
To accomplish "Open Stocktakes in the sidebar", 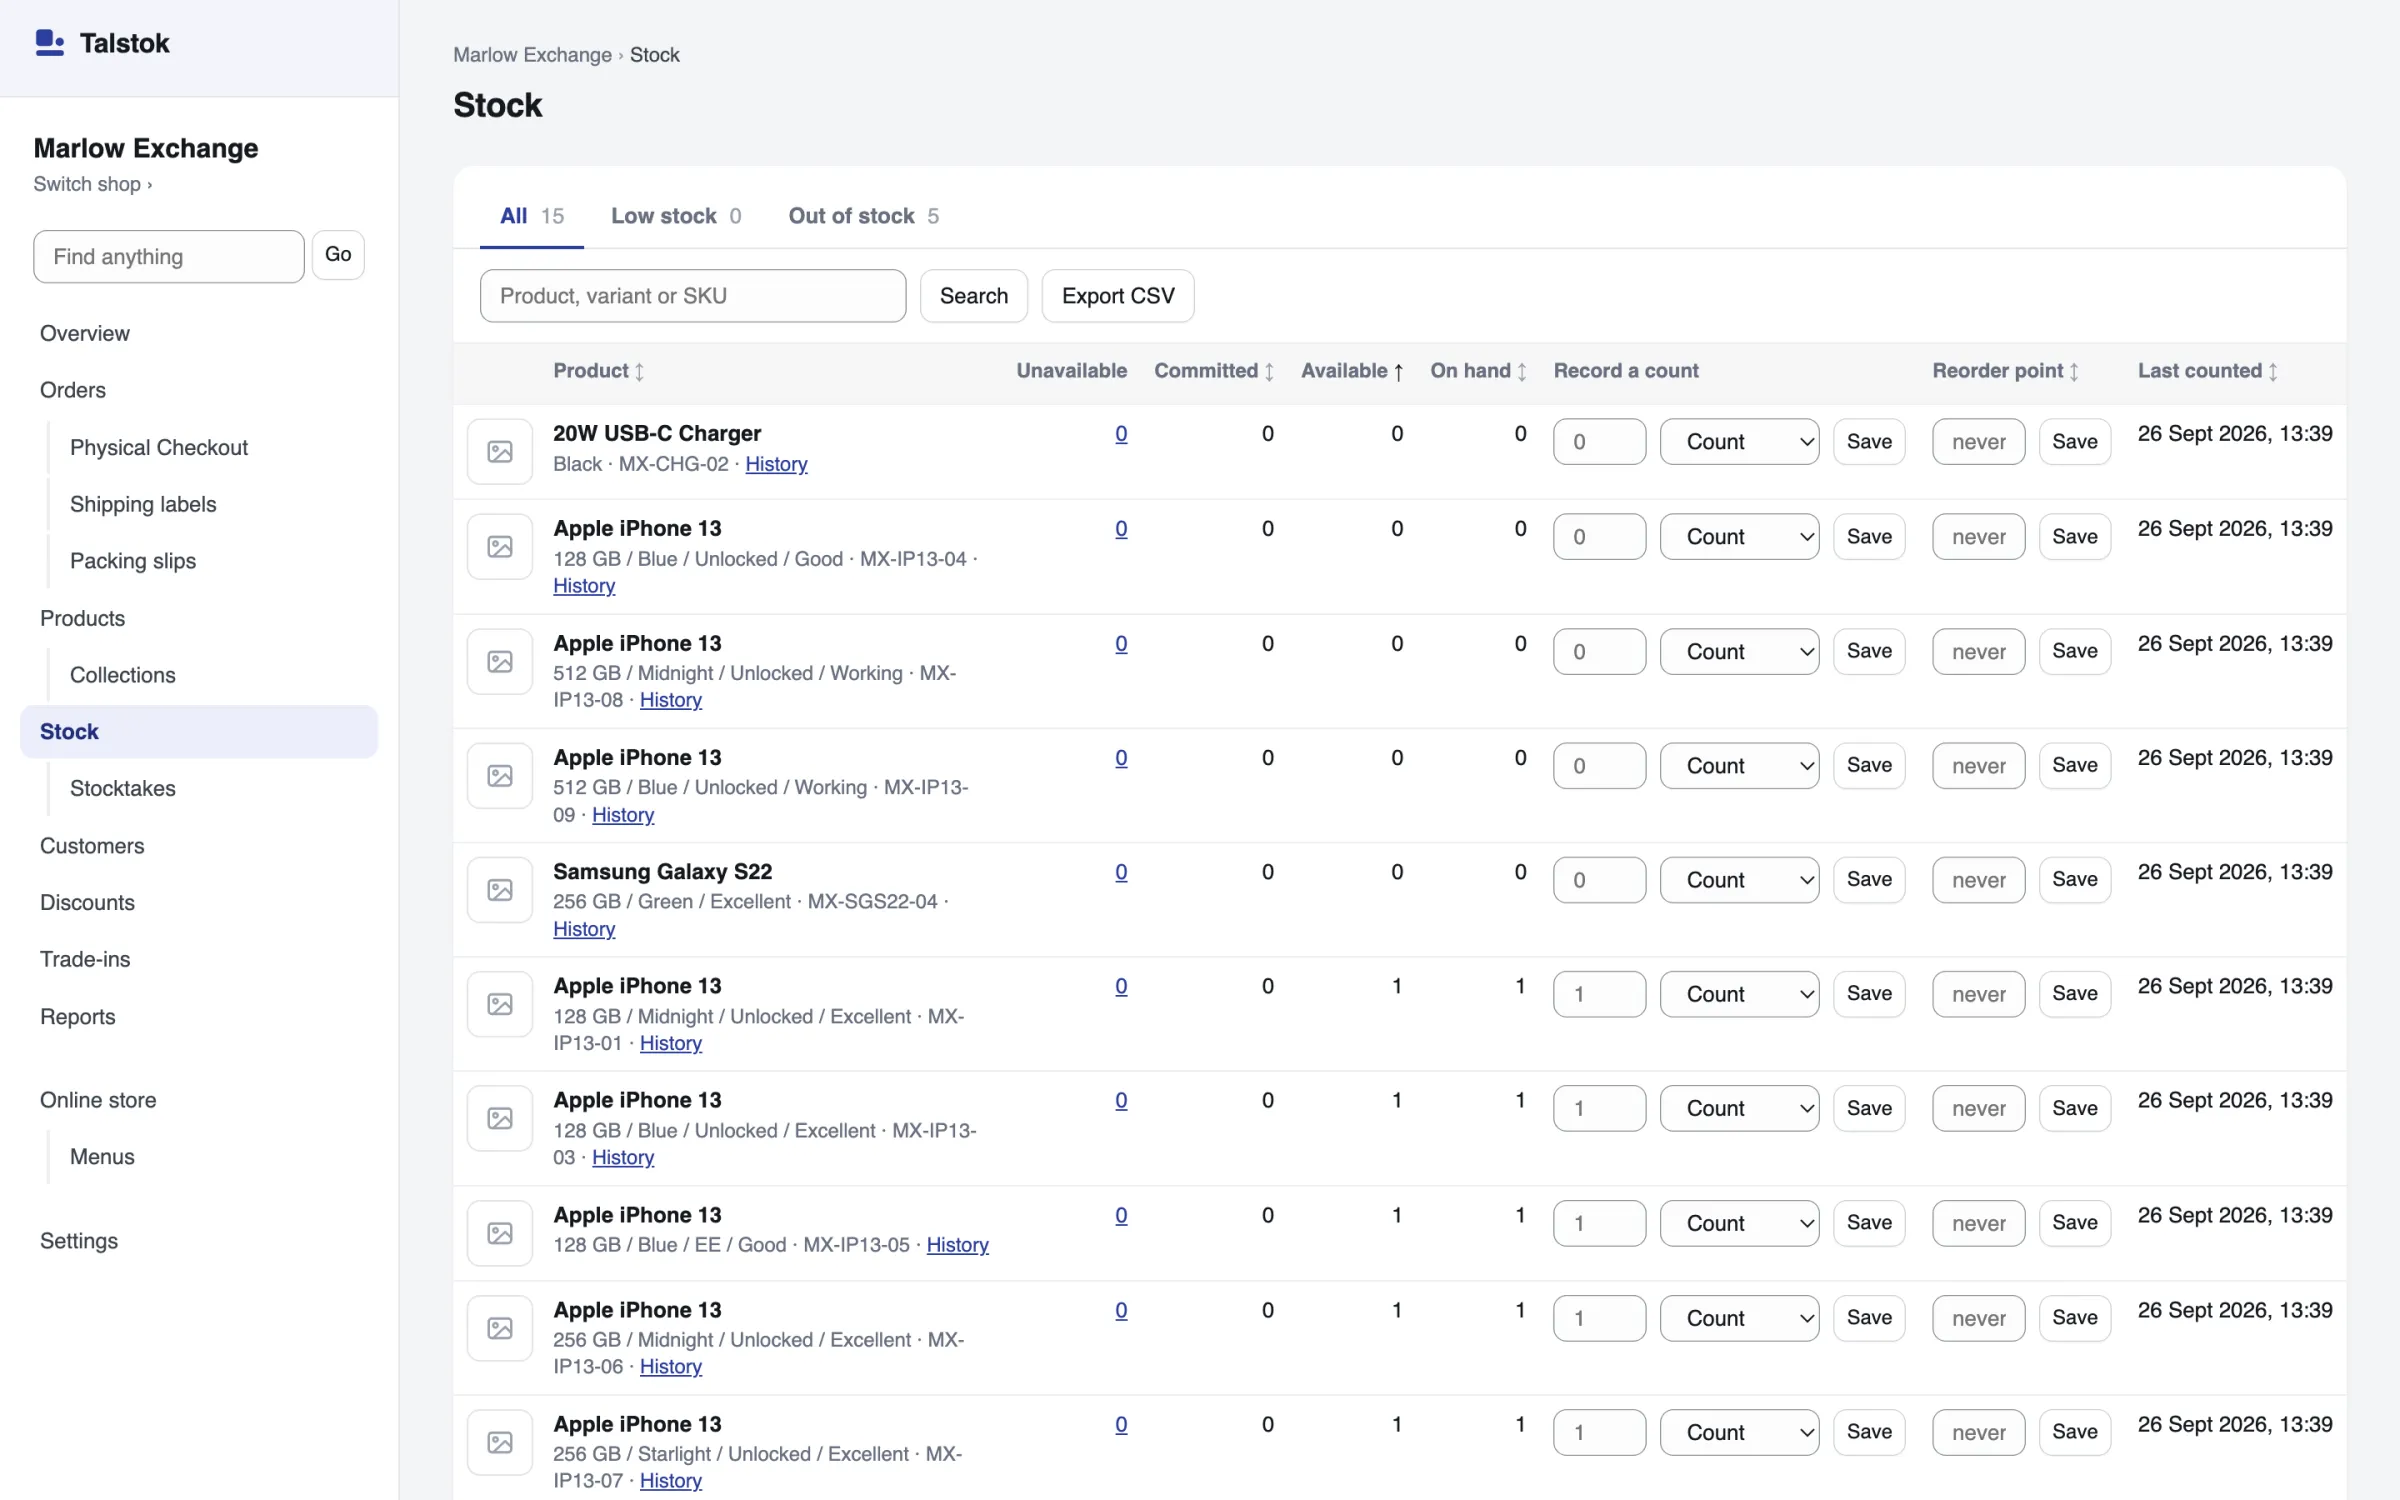I will 122,788.
